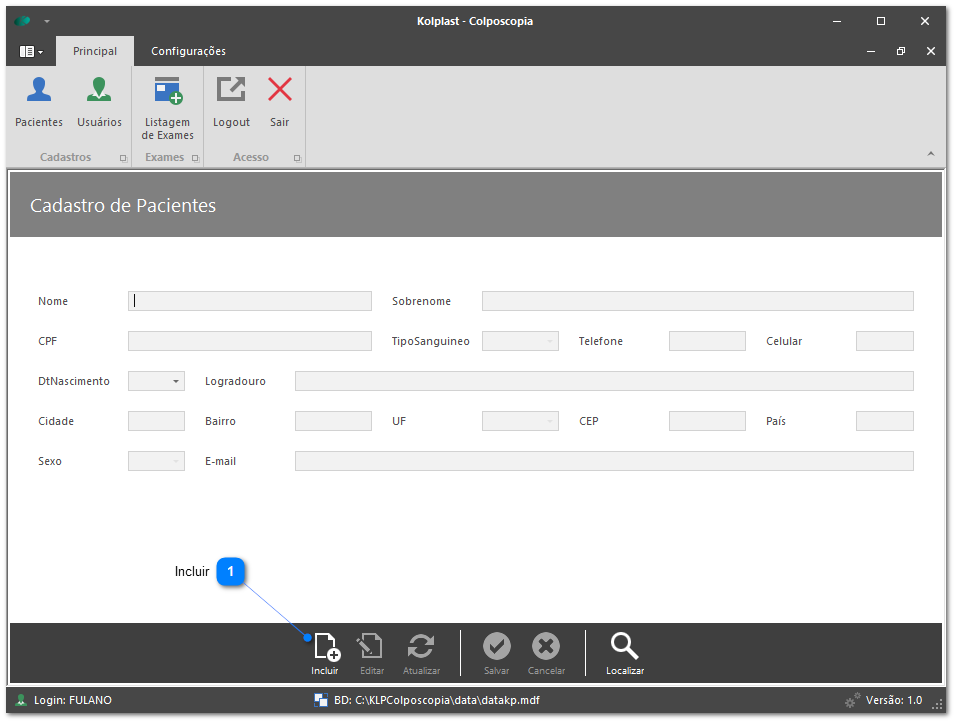This screenshot has height=723, width=956.
Task: Click the Logout icon
Action: (231, 100)
